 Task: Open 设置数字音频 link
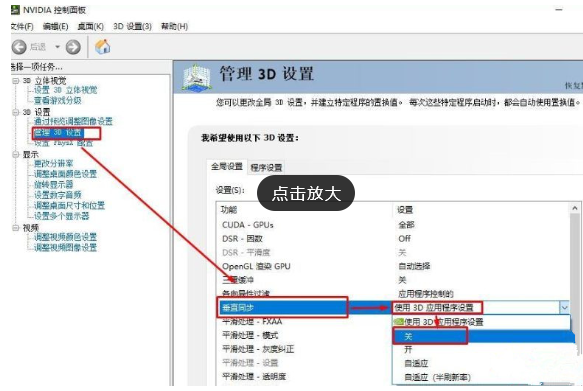coord(58,195)
